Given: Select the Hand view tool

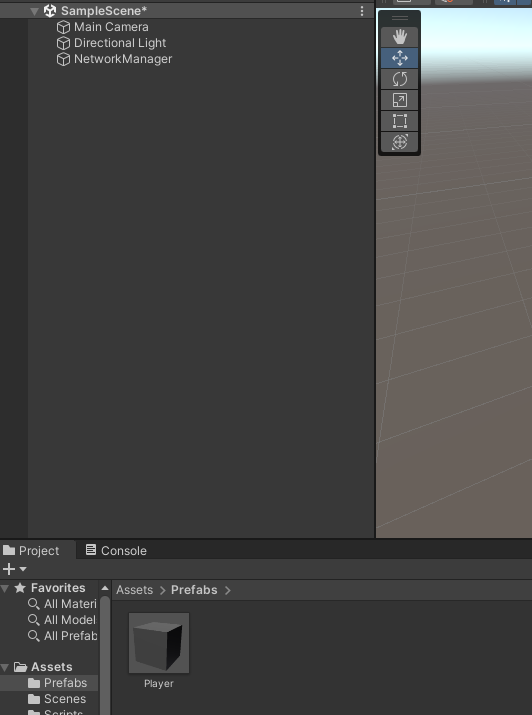Looking at the screenshot, I should coord(399,37).
